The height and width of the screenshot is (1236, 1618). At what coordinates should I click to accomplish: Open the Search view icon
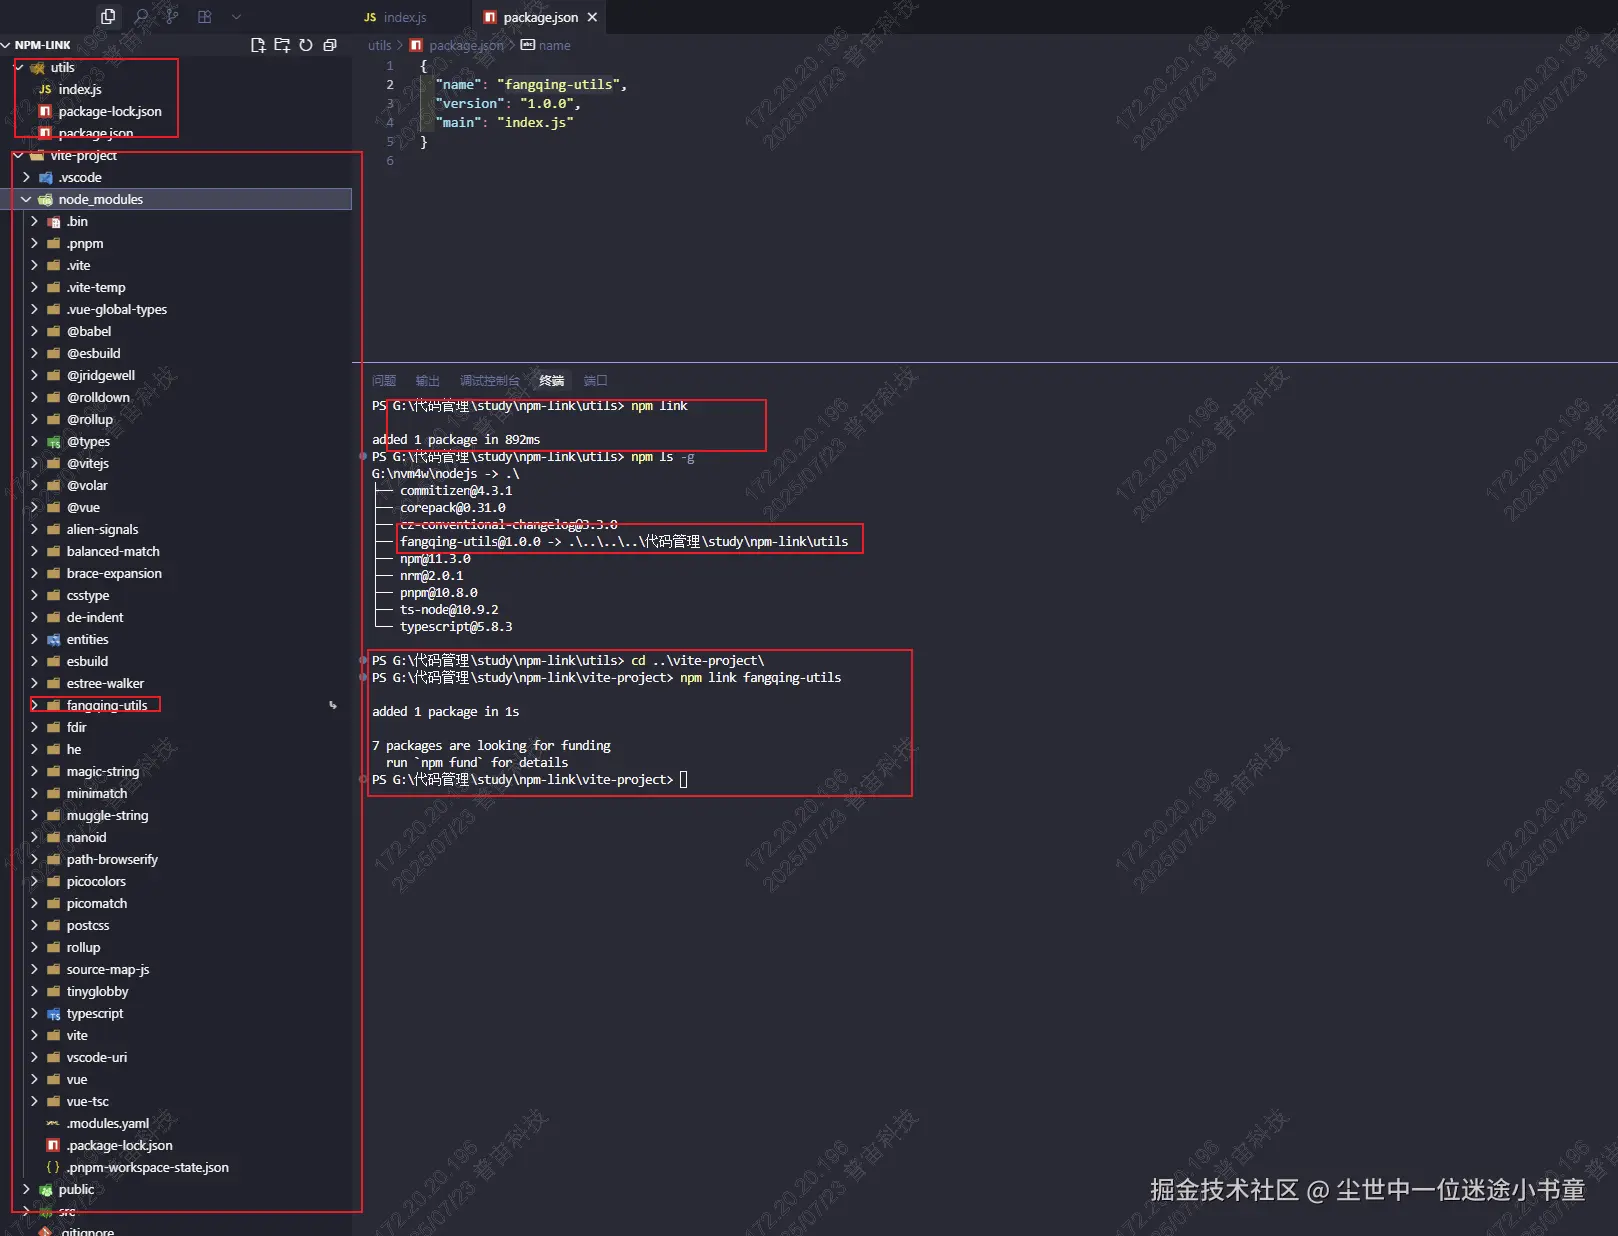[x=141, y=16]
